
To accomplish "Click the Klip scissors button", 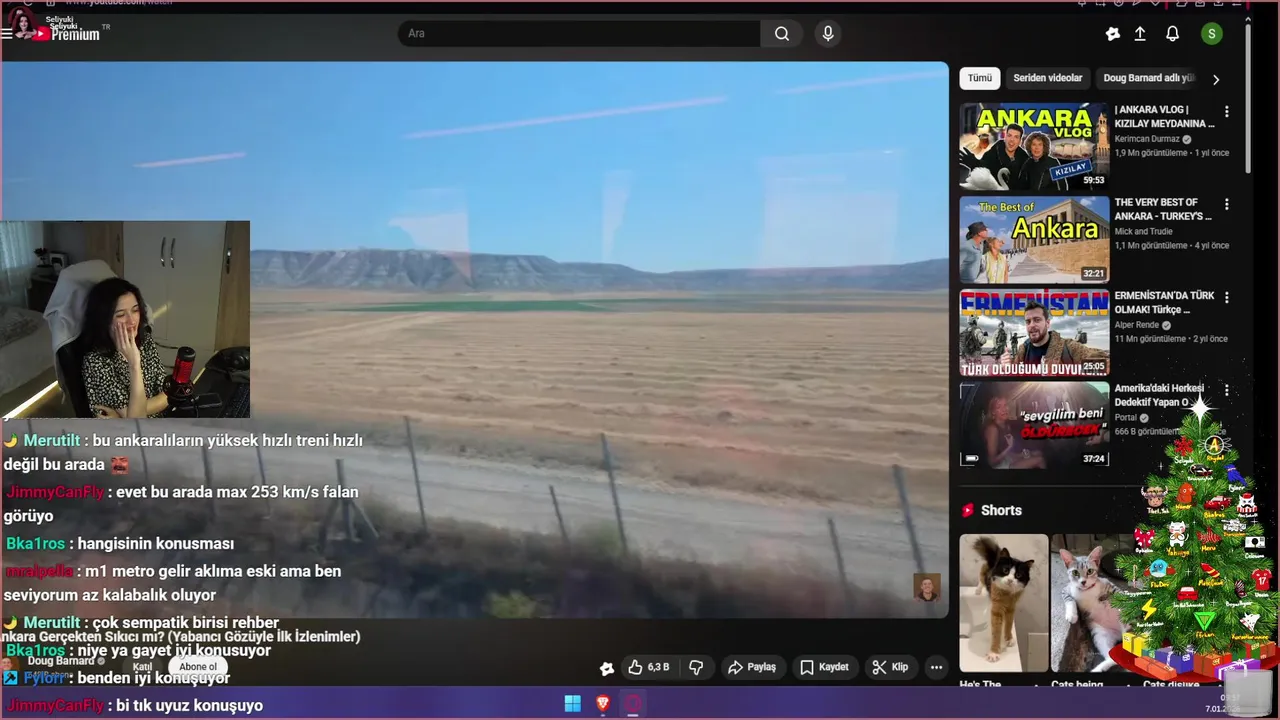I will pyautogui.click(x=890, y=667).
